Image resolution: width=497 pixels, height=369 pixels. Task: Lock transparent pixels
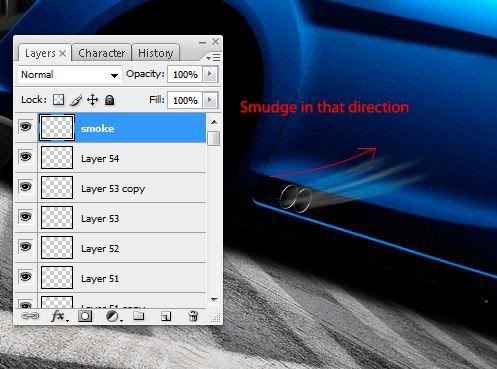[x=59, y=100]
